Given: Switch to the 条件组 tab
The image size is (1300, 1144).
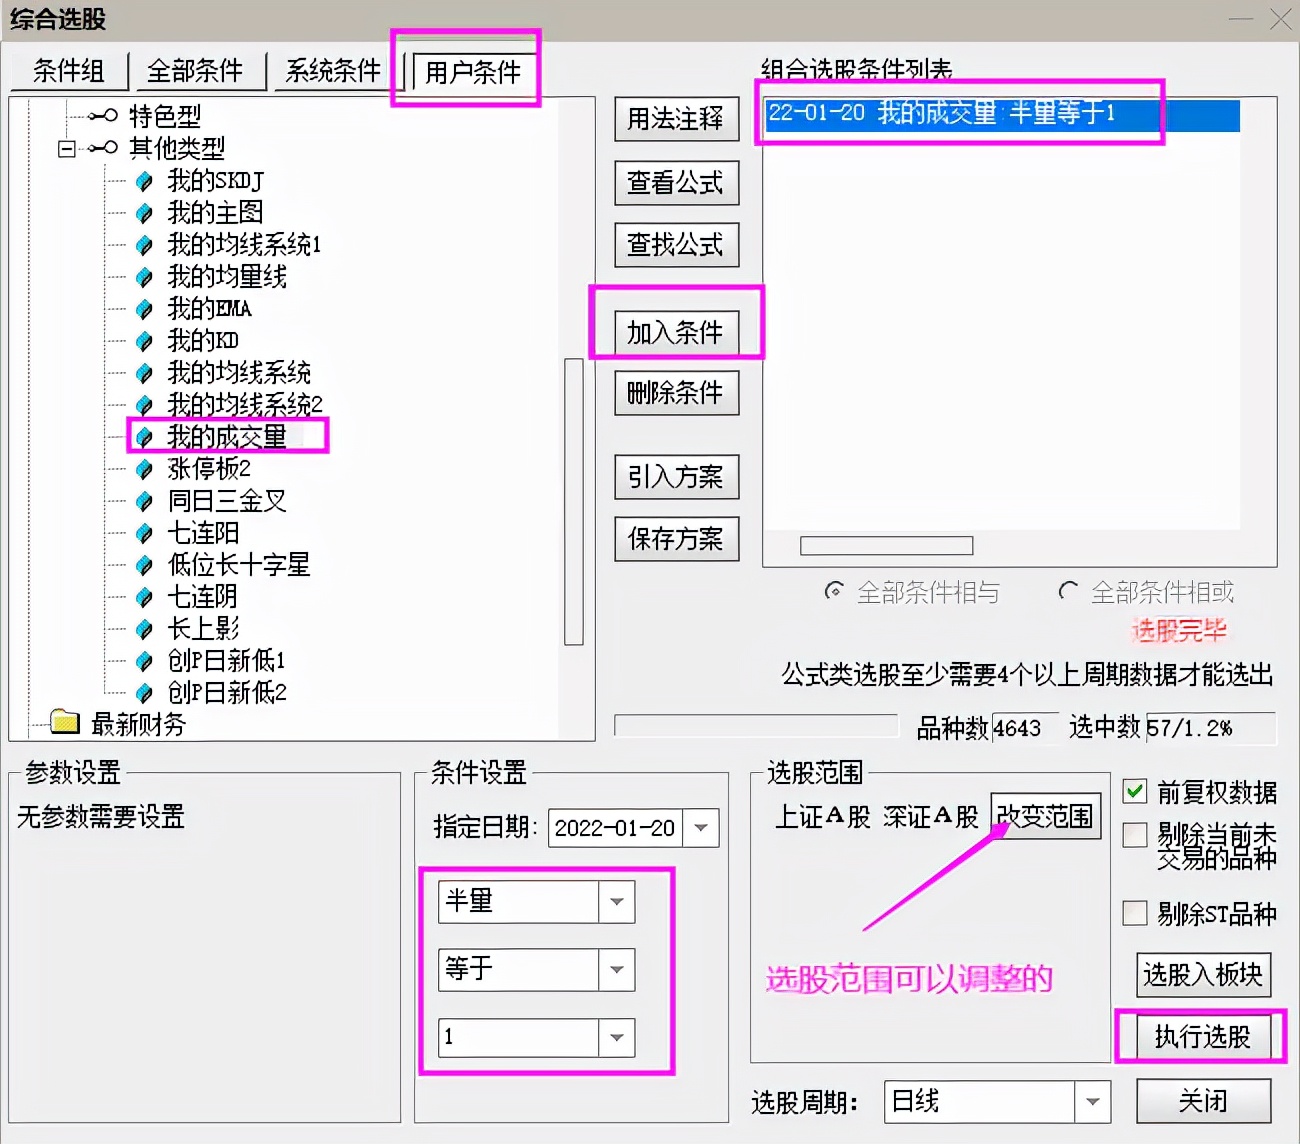Looking at the screenshot, I should tap(67, 70).
